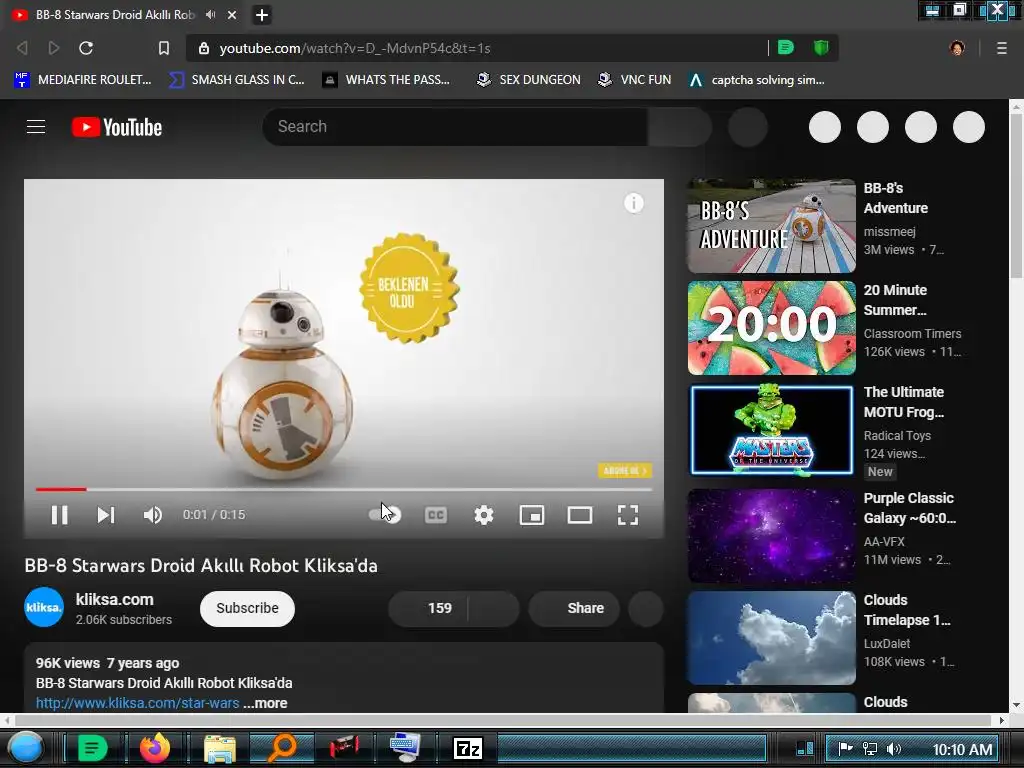1024x768 pixels.
Task: Toggle closed captions CC button
Action: coord(436,515)
